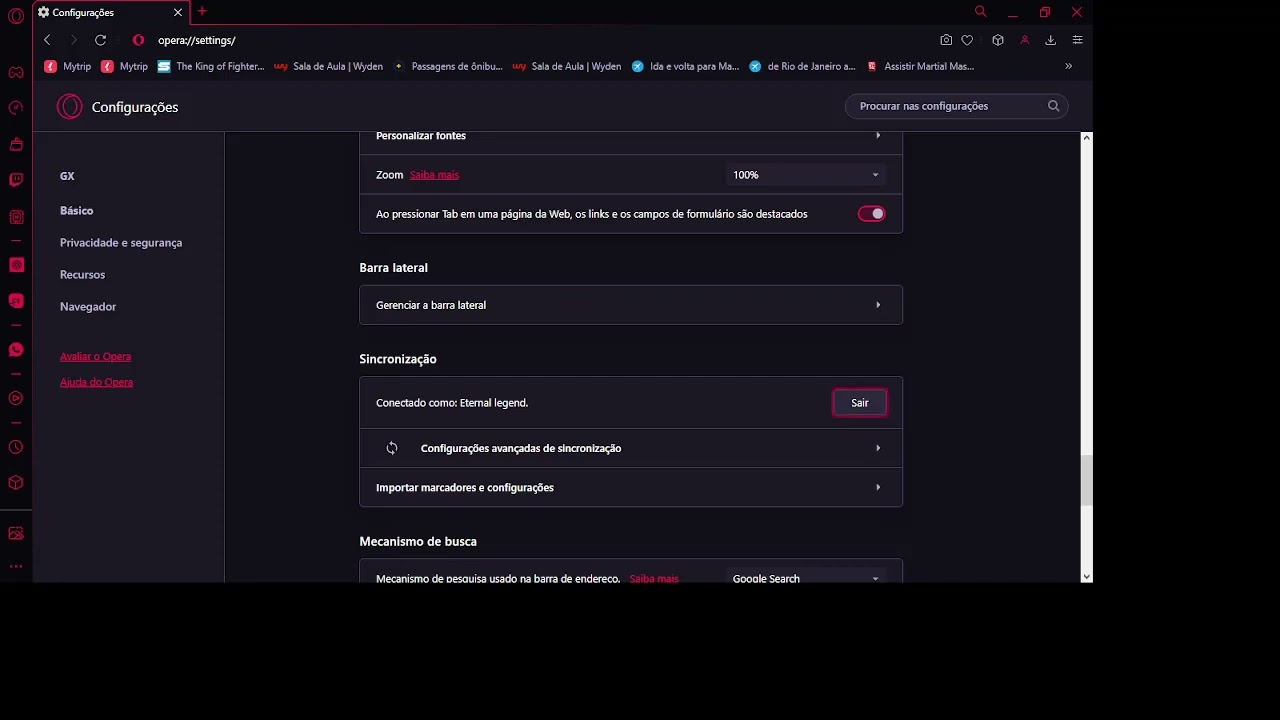The height and width of the screenshot is (720, 1280).
Task: Open Google Search engine dropdown
Action: [x=805, y=578]
